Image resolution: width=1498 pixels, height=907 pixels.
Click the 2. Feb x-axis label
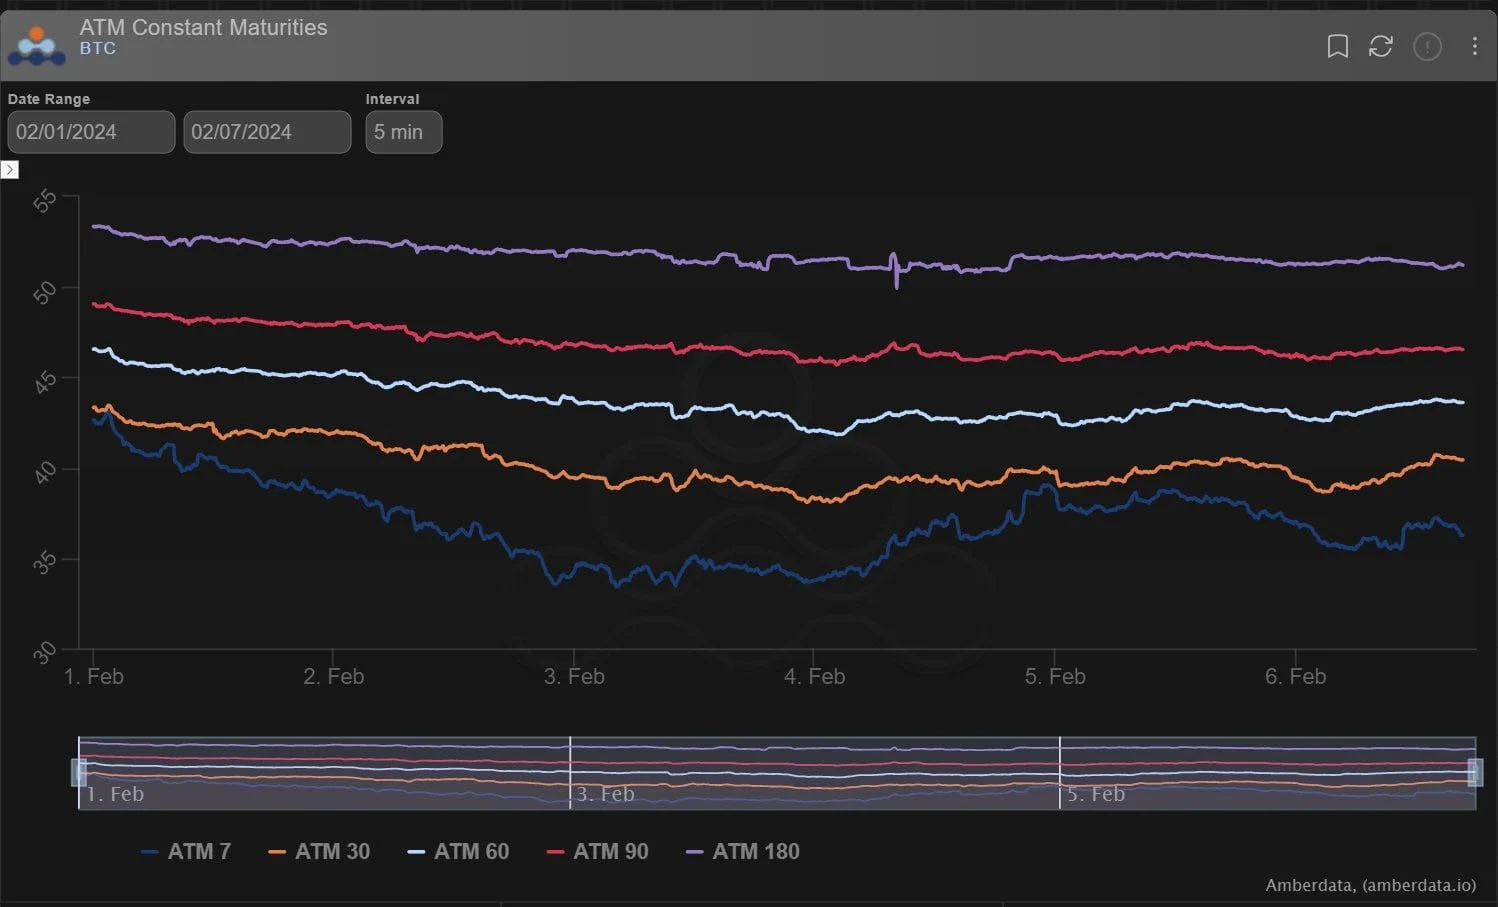tap(333, 677)
